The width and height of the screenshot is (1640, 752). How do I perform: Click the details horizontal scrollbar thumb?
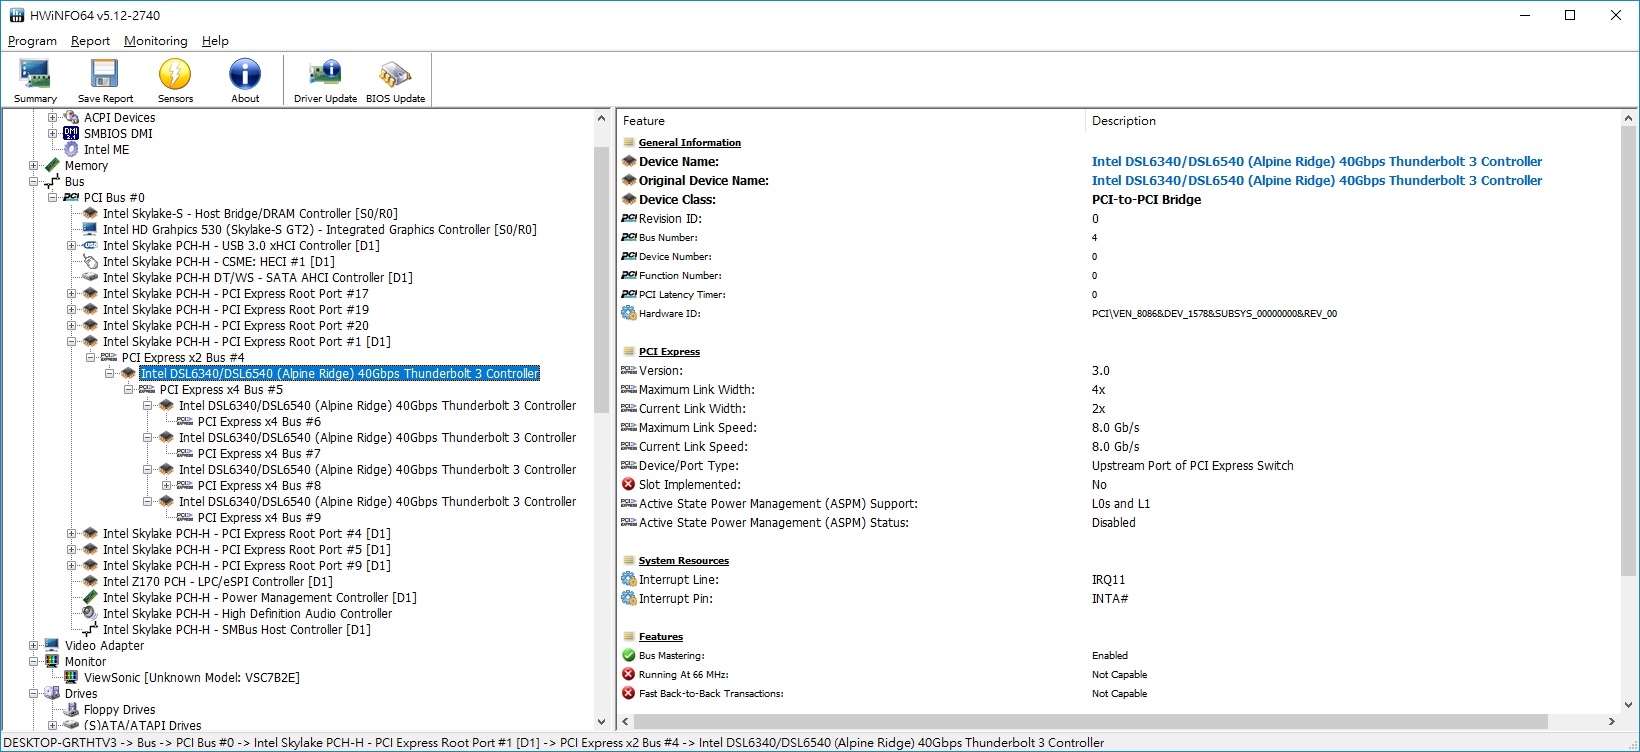click(x=1090, y=721)
